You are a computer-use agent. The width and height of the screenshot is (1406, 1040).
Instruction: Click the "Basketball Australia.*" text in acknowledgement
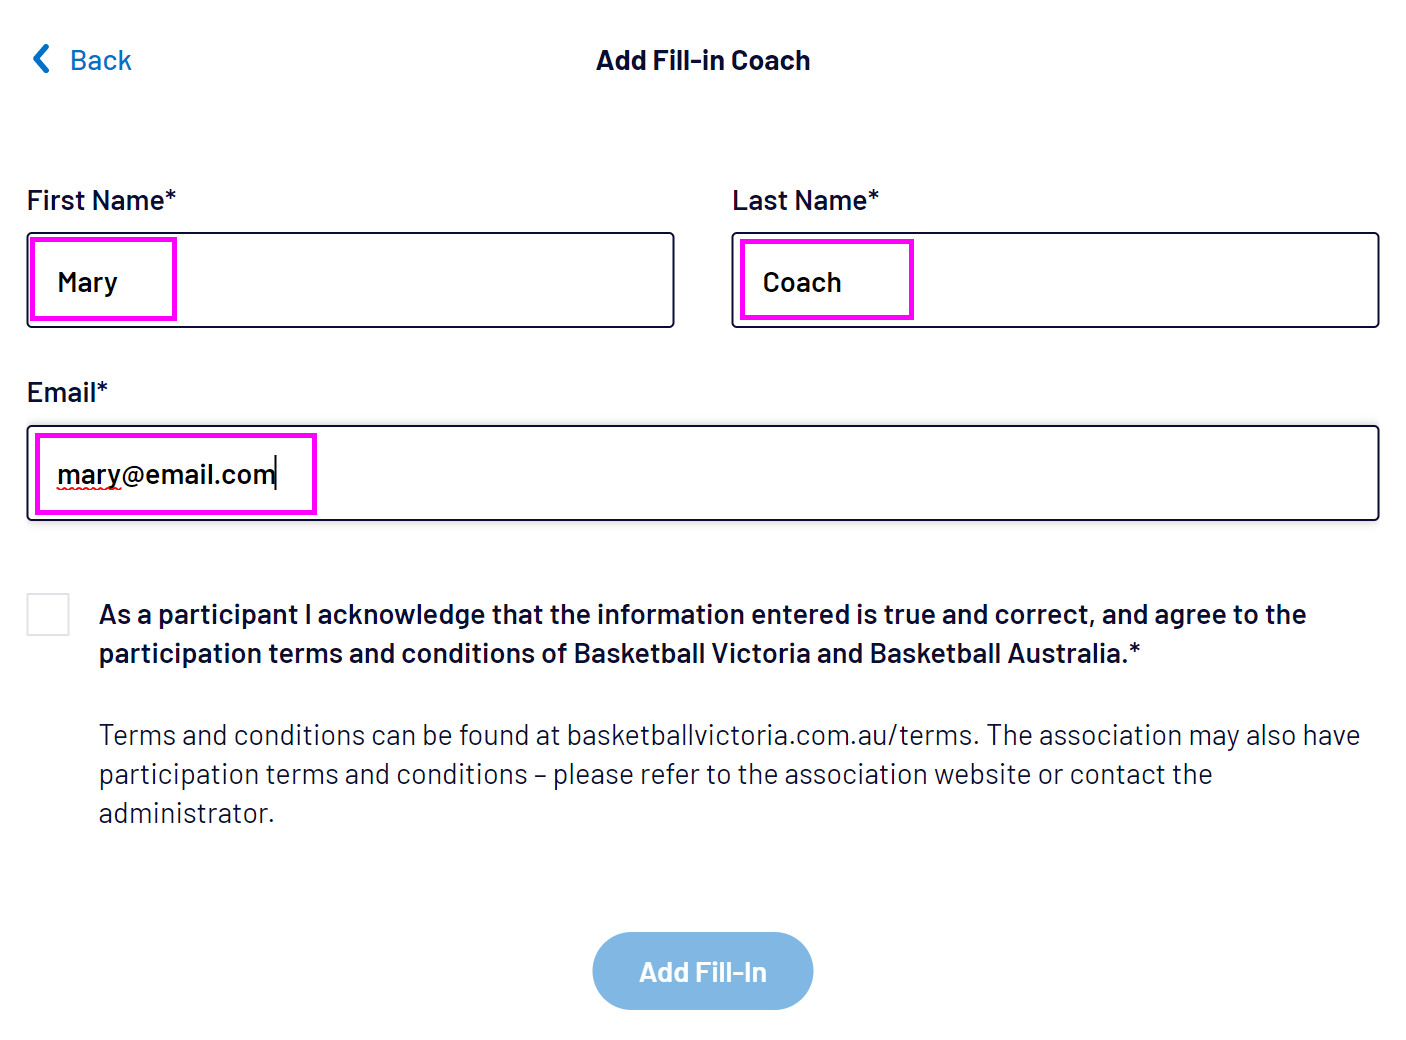(1004, 654)
